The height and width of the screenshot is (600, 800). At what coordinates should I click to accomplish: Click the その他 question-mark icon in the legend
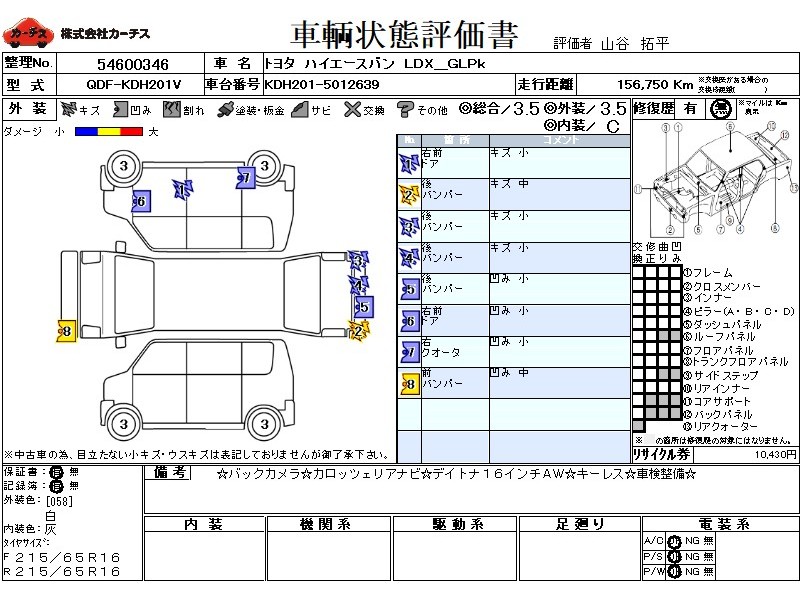pos(405,110)
